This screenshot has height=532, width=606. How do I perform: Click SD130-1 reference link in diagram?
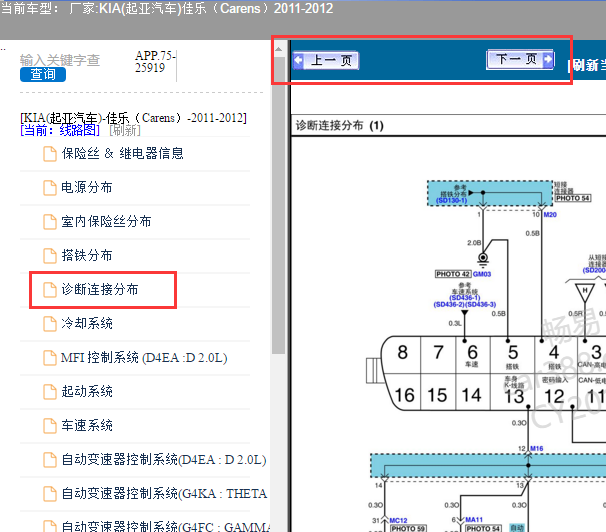451,201
